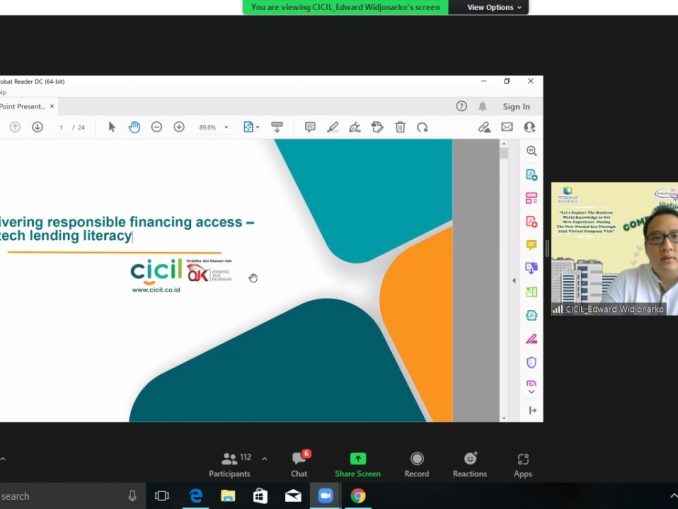This screenshot has width=678, height=509.
Task: Zoom in with plus icon
Action: (x=179, y=127)
